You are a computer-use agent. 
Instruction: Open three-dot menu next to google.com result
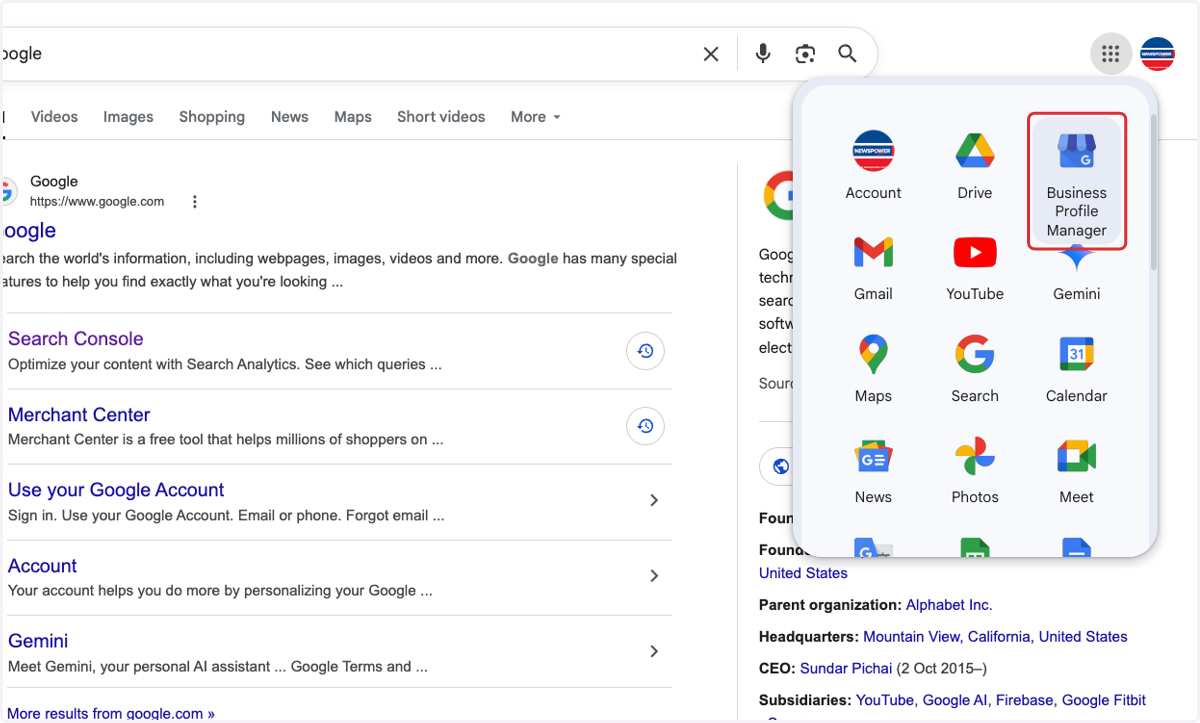click(195, 202)
